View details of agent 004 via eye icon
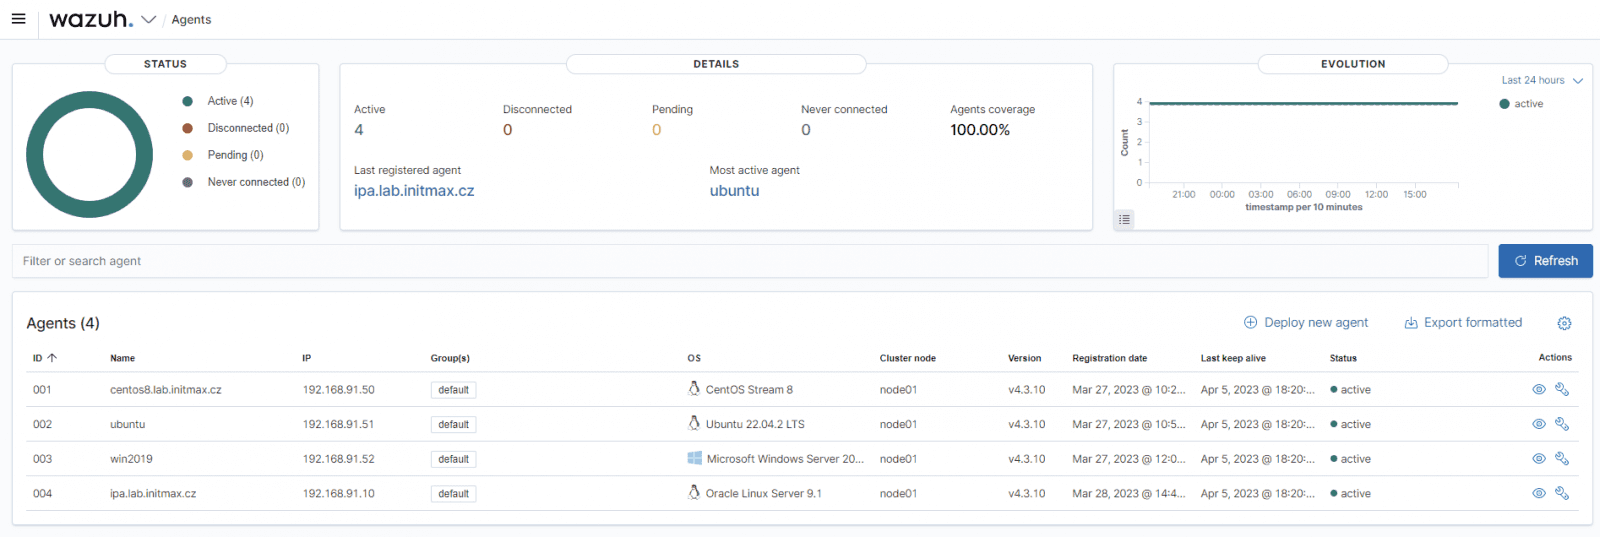The image size is (1600, 537). (1539, 494)
